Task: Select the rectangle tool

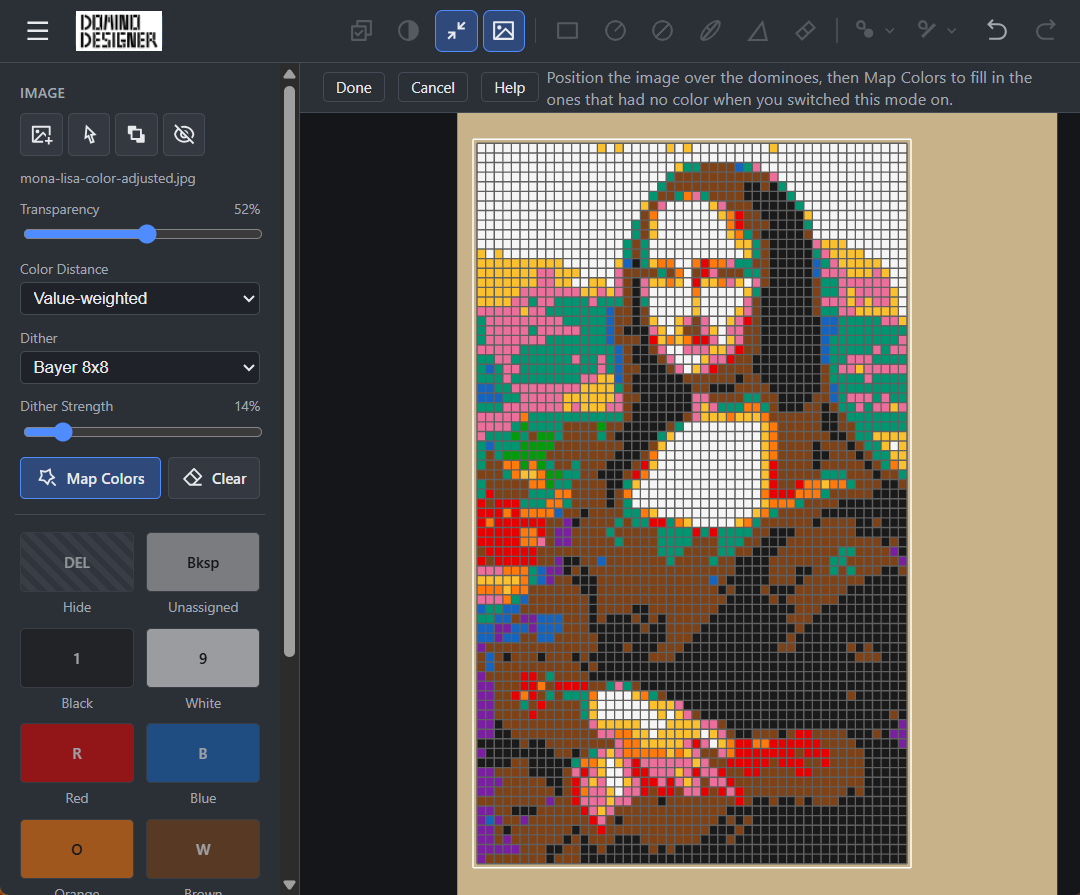Action: (568, 31)
